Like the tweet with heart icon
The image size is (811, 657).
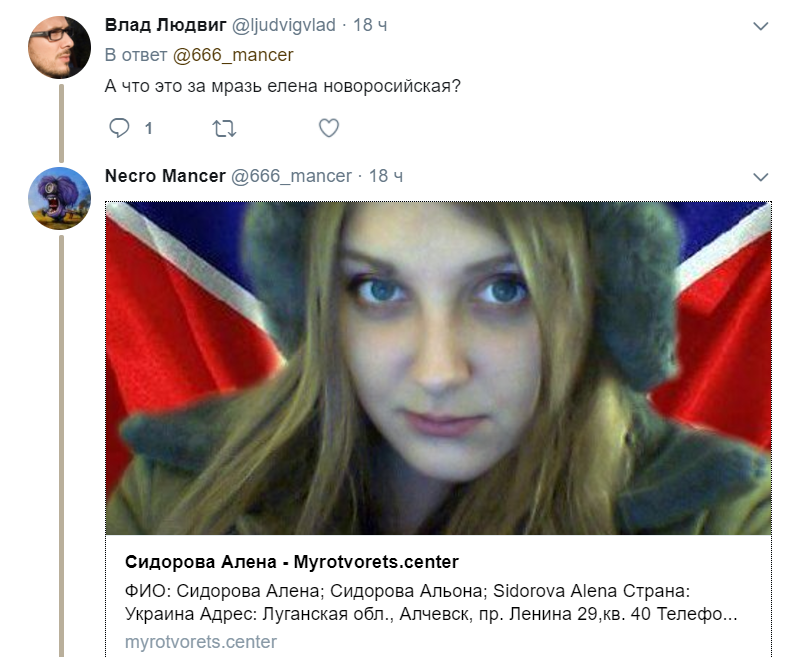(329, 128)
